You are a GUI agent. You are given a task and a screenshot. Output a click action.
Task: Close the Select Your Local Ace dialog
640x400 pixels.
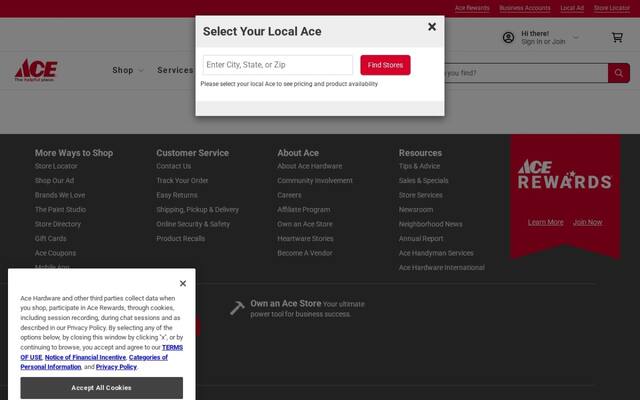(x=432, y=27)
